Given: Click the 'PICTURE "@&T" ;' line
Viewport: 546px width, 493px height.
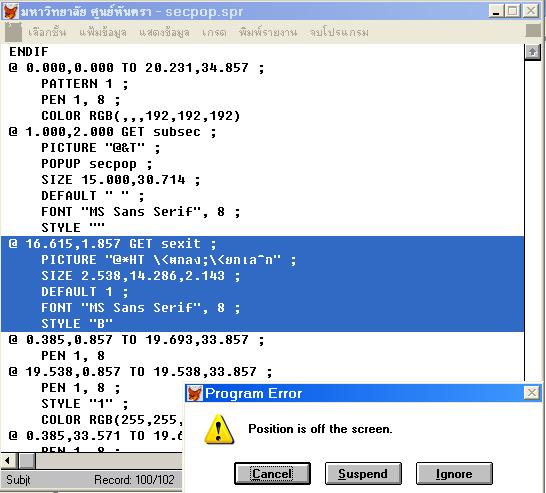Looking at the screenshot, I should pos(101,148).
